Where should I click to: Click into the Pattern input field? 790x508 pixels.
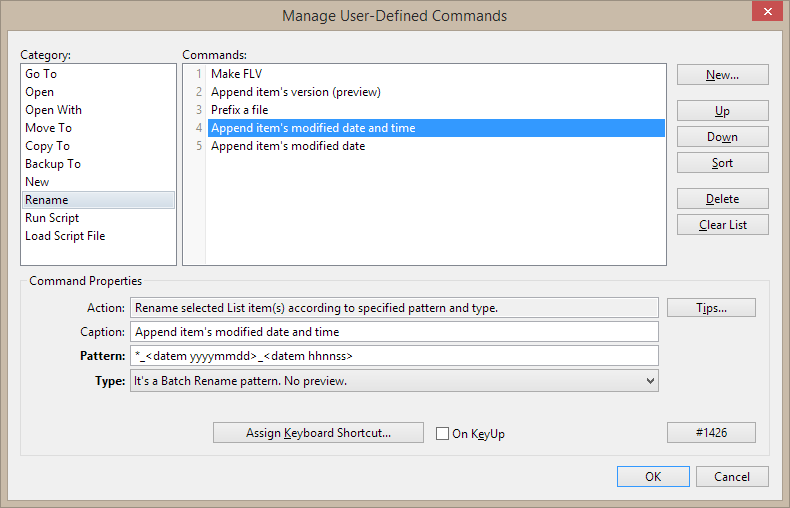click(x=394, y=356)
